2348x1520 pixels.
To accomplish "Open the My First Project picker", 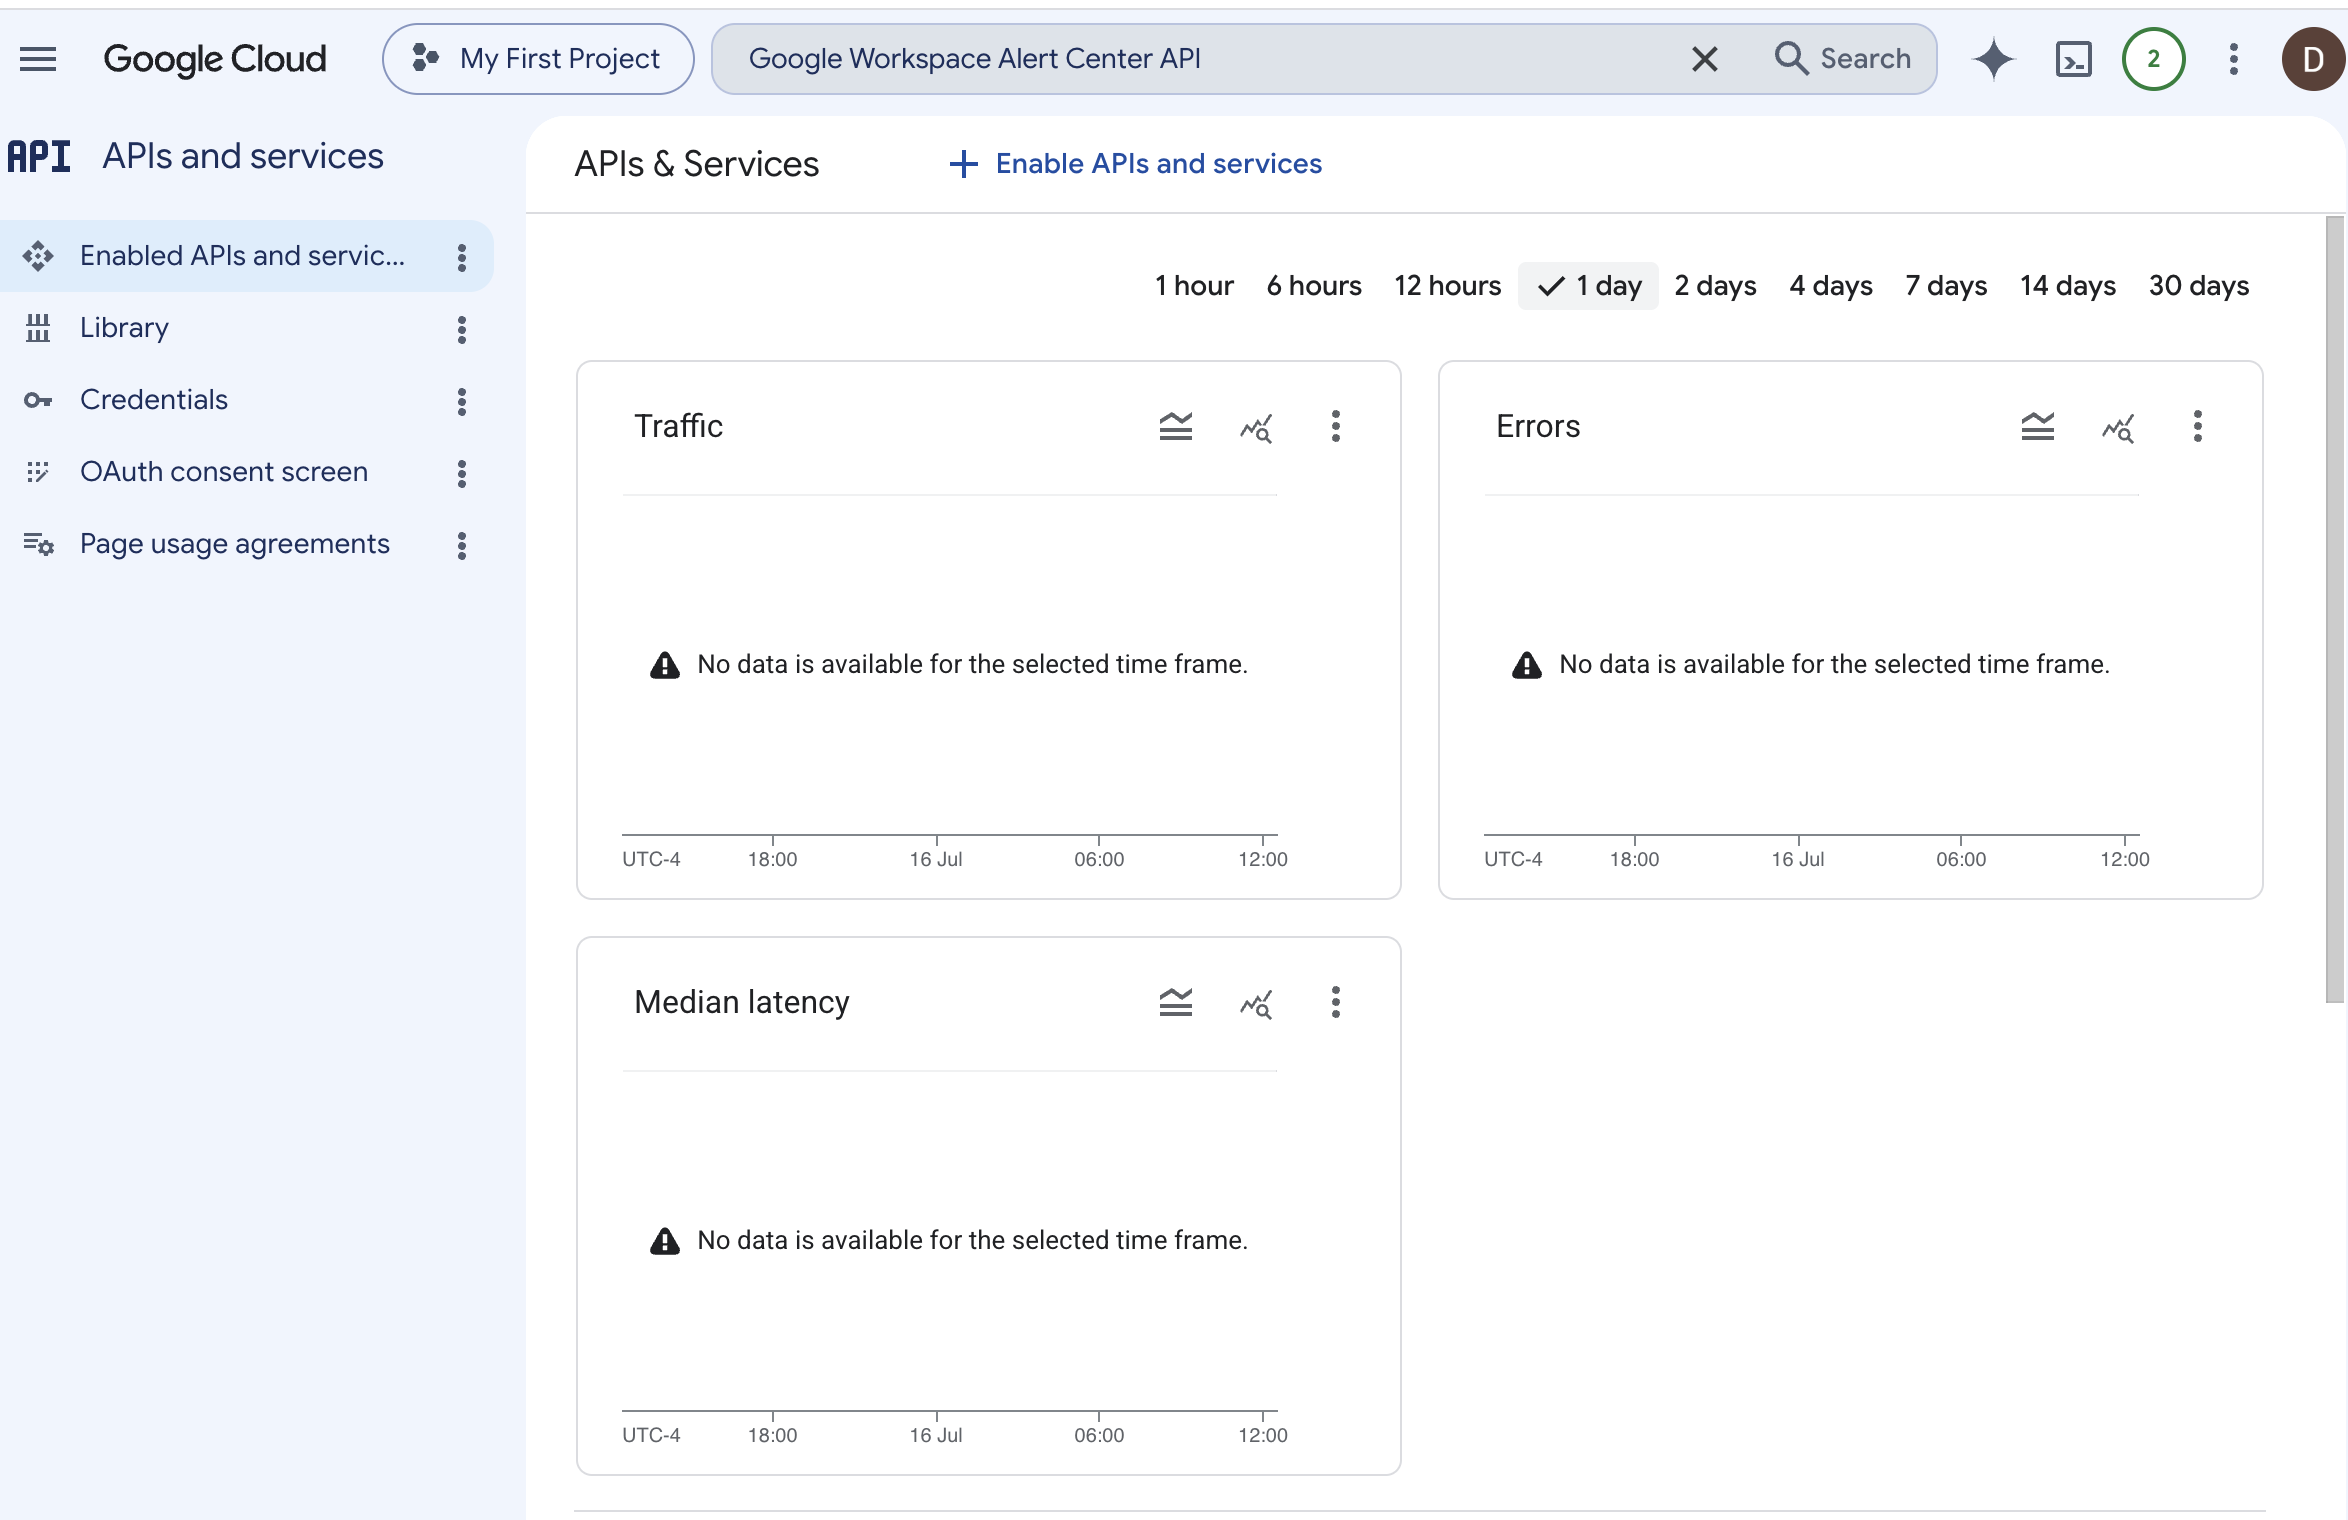I will 538,59.
